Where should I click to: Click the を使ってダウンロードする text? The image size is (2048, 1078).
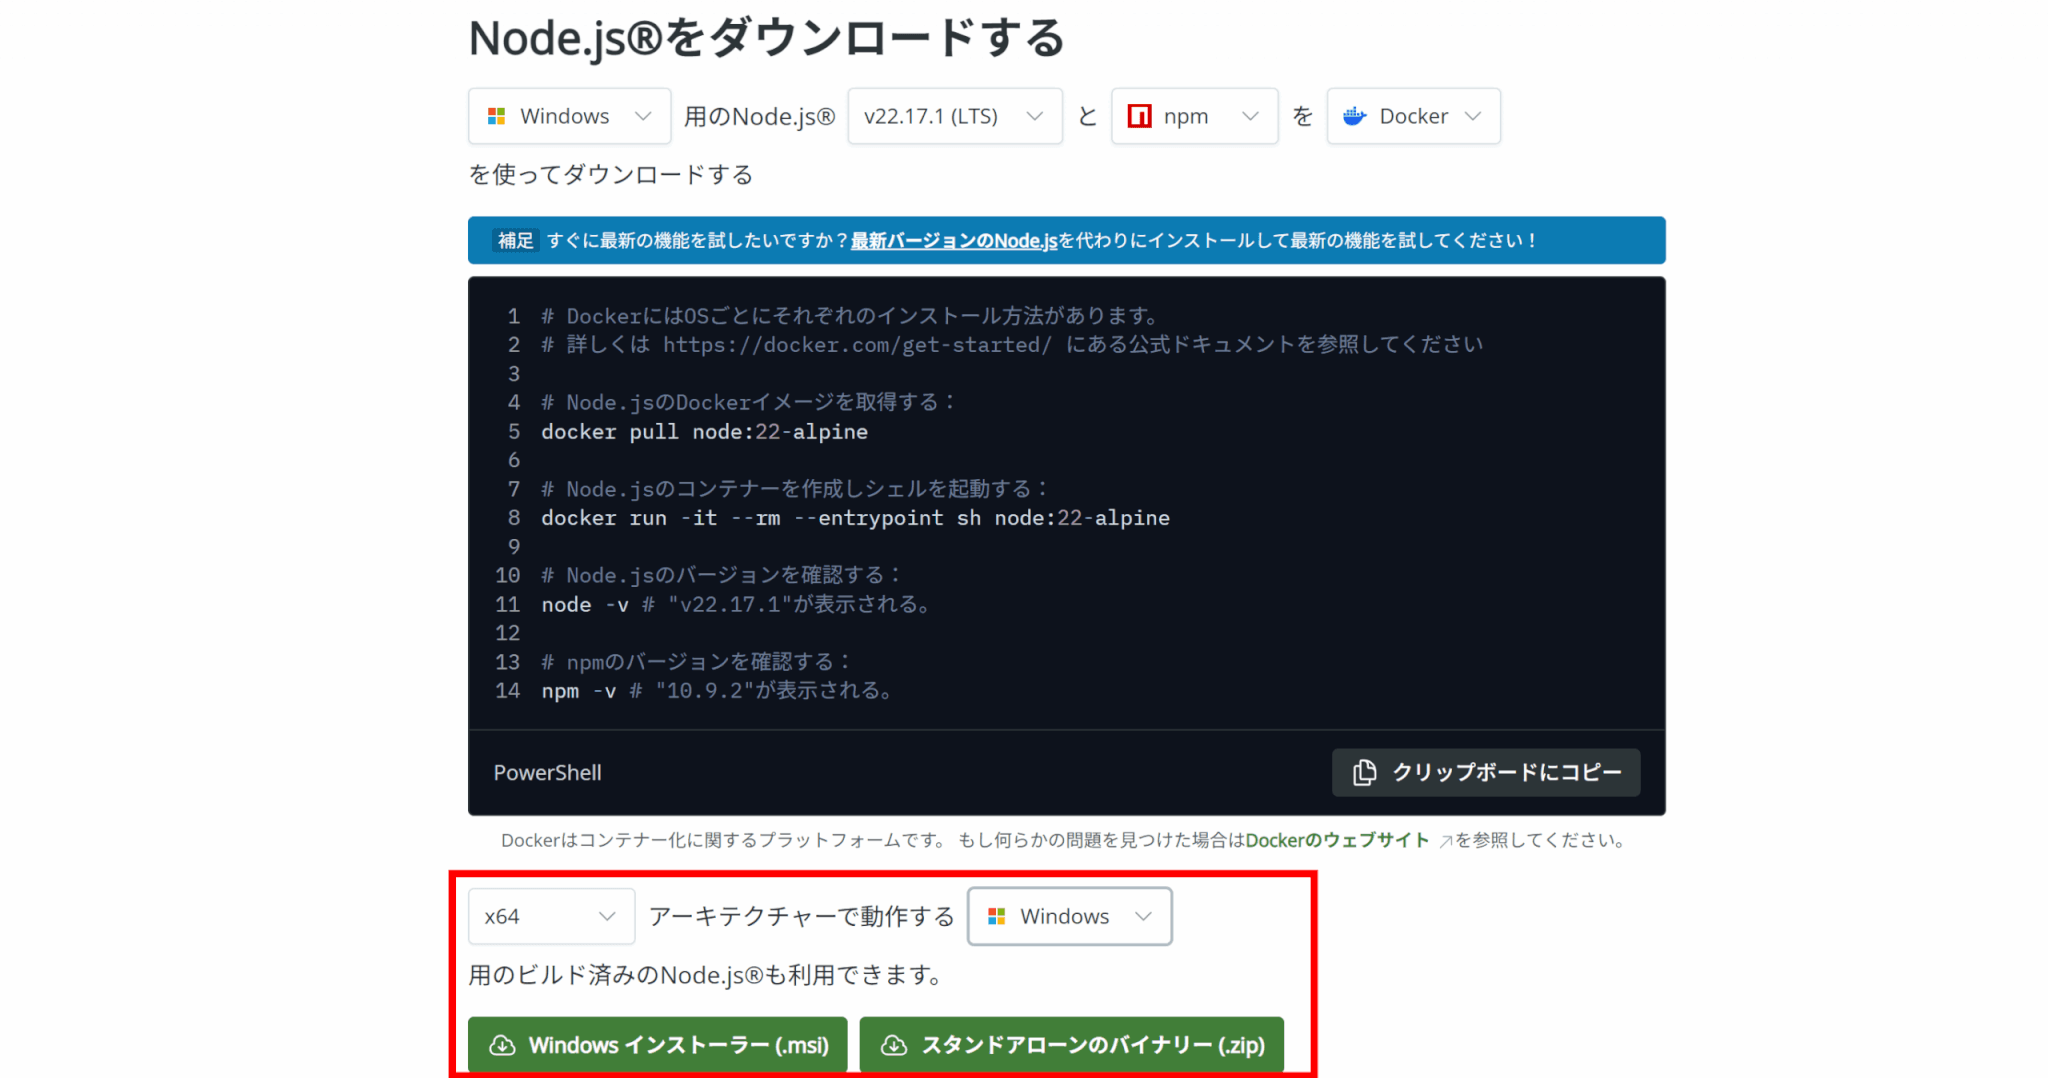click(611, 175)
